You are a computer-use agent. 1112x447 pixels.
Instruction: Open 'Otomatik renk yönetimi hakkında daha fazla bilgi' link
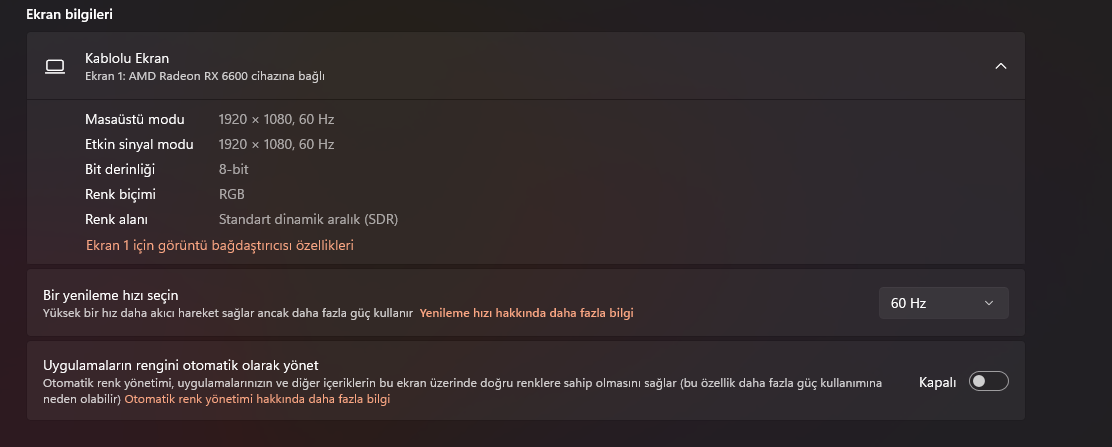257,399
